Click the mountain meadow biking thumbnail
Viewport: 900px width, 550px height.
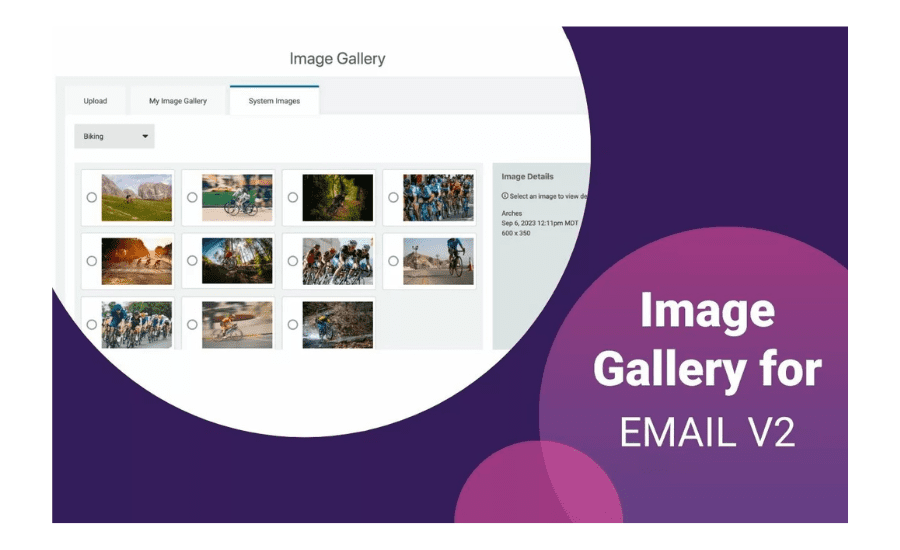pos(137,197)
